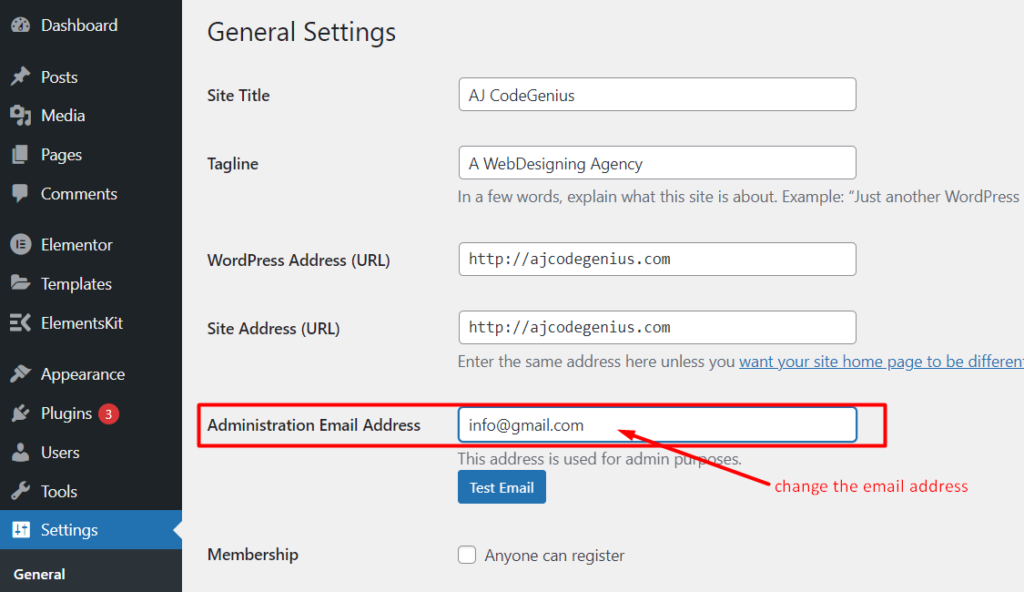This screenshot has height=592, width=1024.
Task: Open the General settings submenu item
Action: 39,574
